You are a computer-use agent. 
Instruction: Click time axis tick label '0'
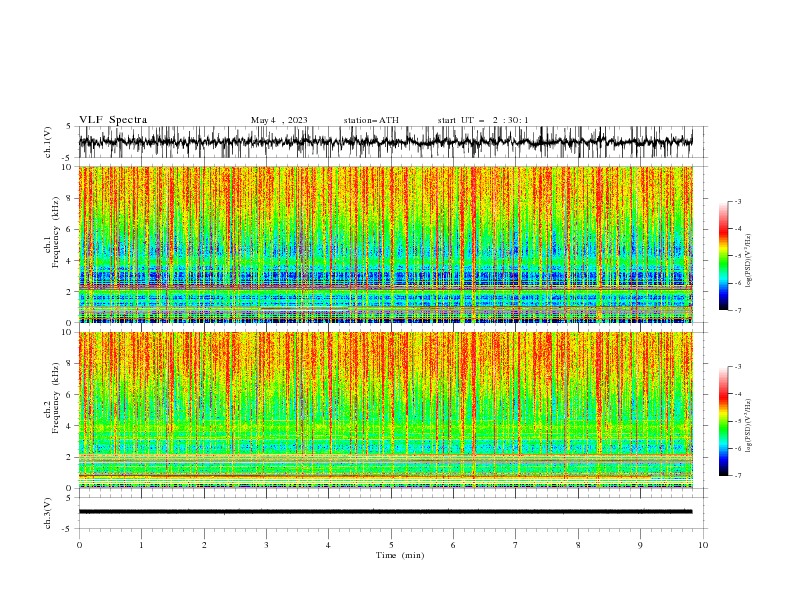point(79,545)
